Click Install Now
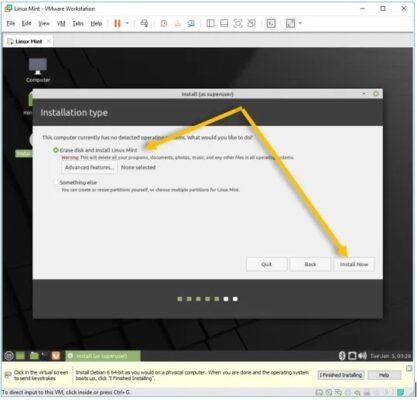Image resolution: width=417 pixels, height=400 pixels. (354, 264)
